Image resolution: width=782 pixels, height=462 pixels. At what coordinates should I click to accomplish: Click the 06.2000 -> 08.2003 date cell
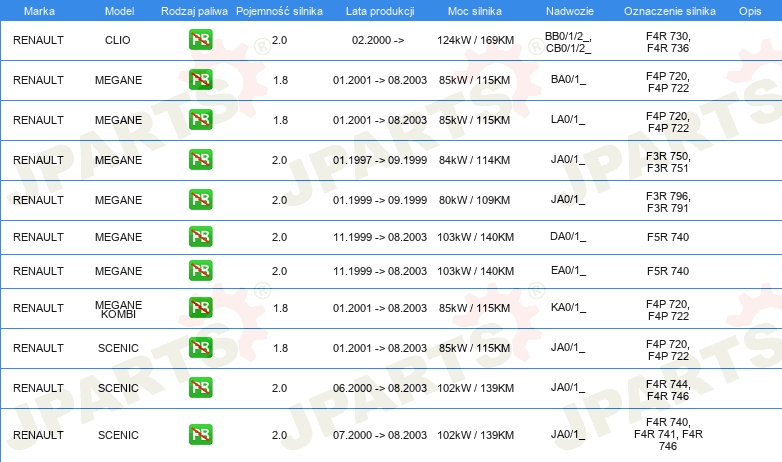[380, 388]
